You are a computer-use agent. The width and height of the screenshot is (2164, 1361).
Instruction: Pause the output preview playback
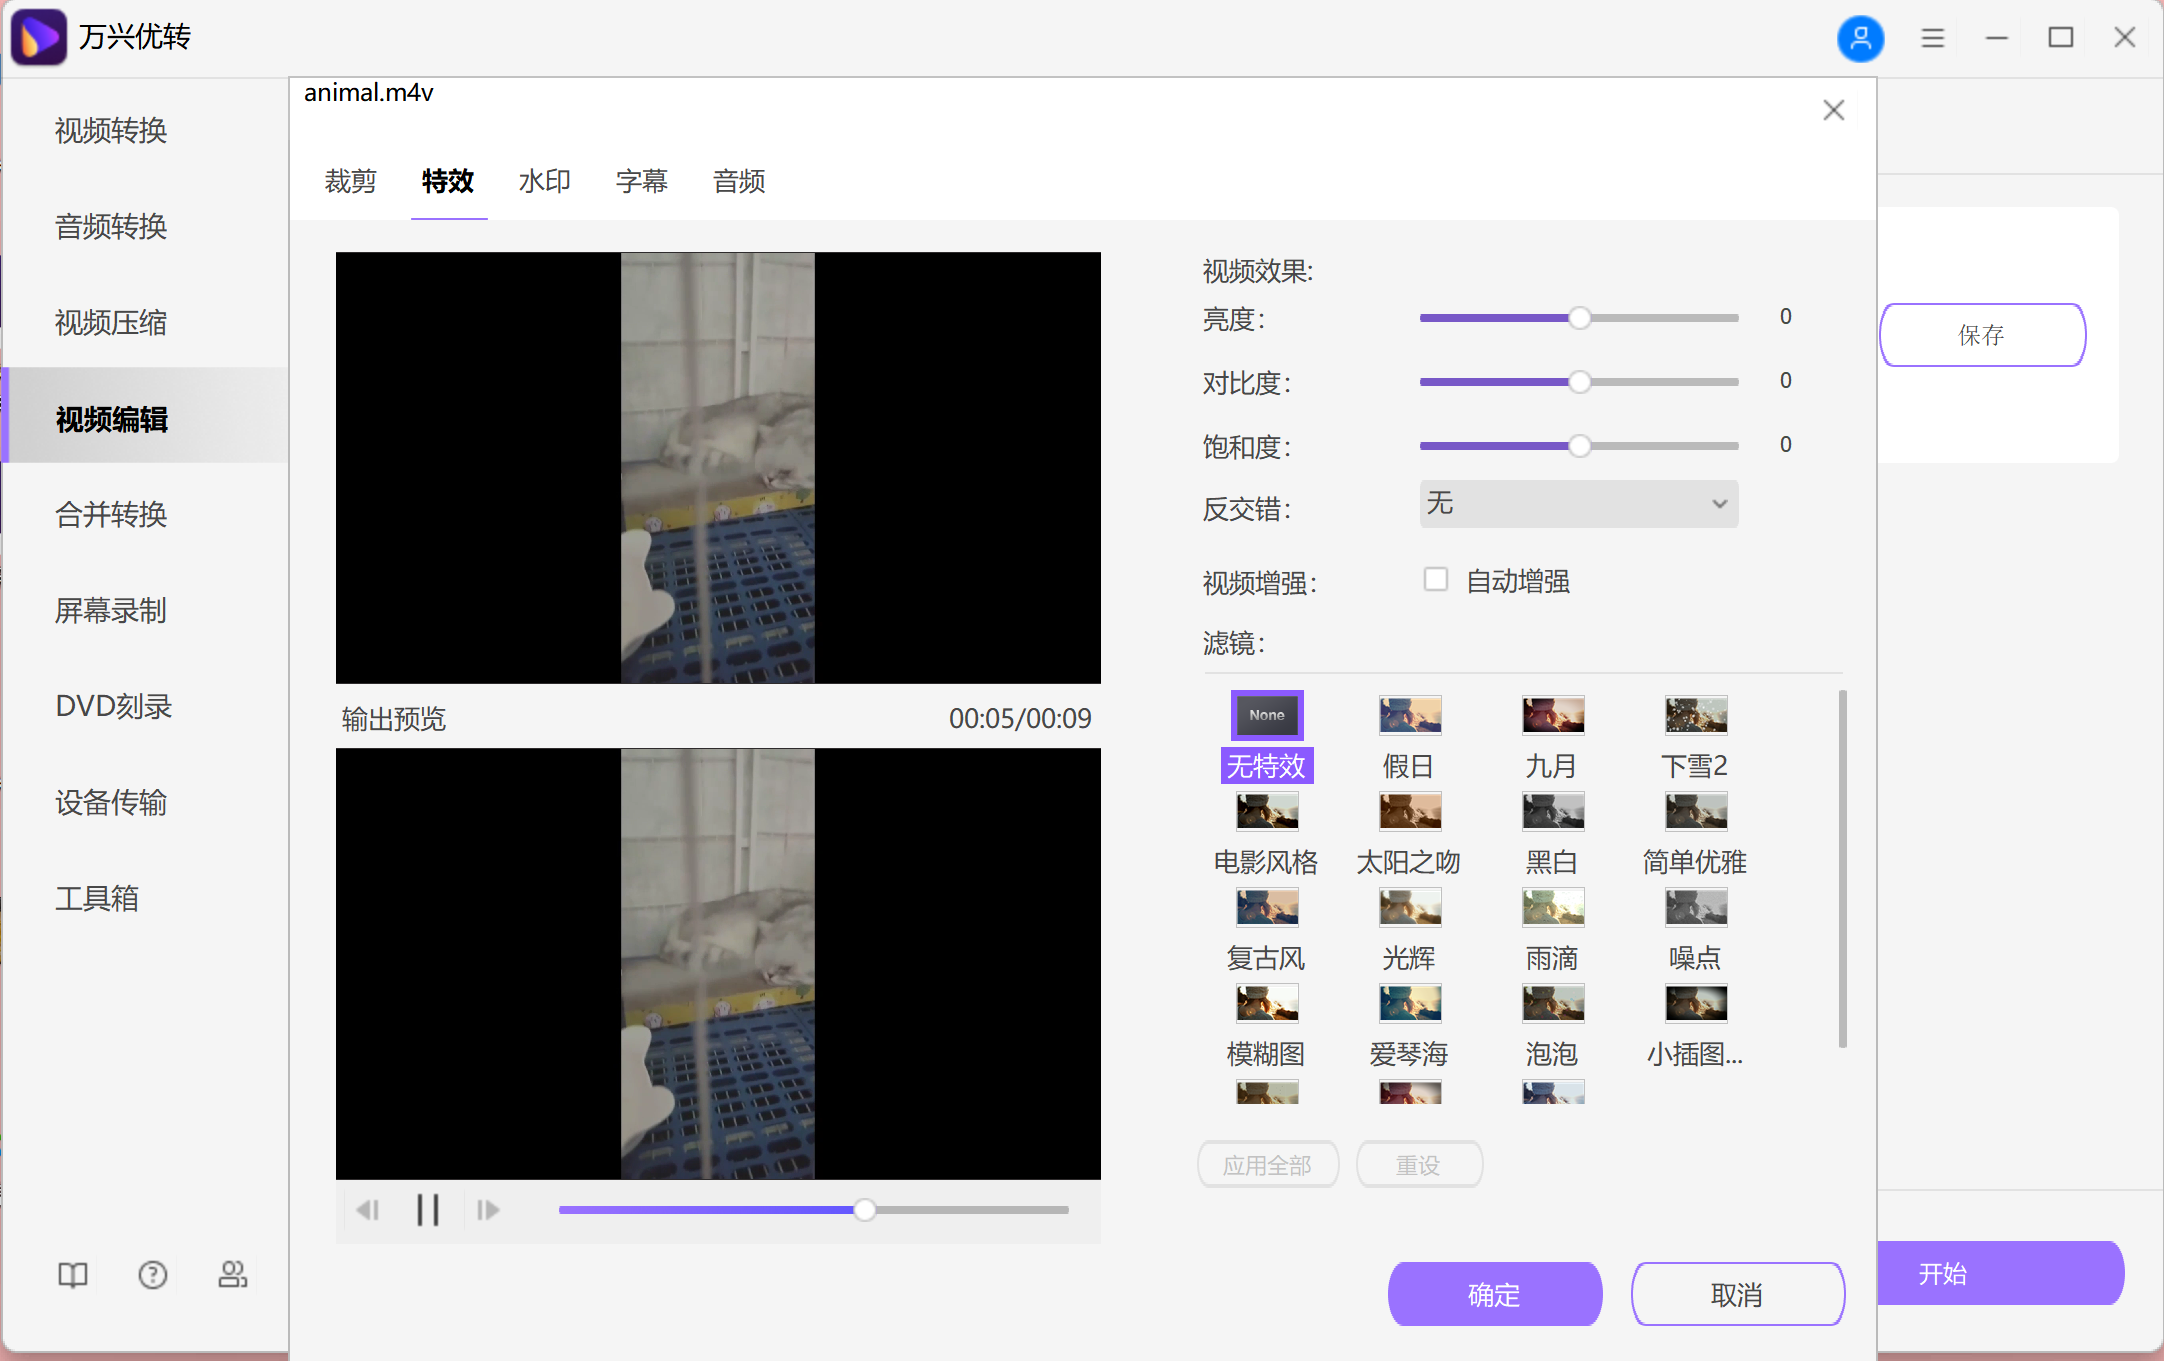click(x=428, y=1209)
